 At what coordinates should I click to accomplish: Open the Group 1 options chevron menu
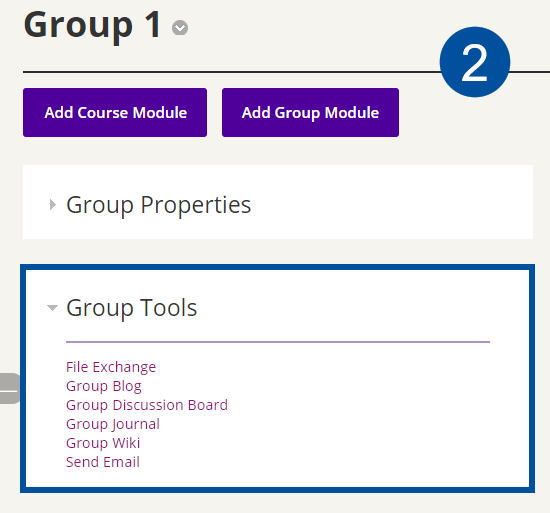point(180,28)
